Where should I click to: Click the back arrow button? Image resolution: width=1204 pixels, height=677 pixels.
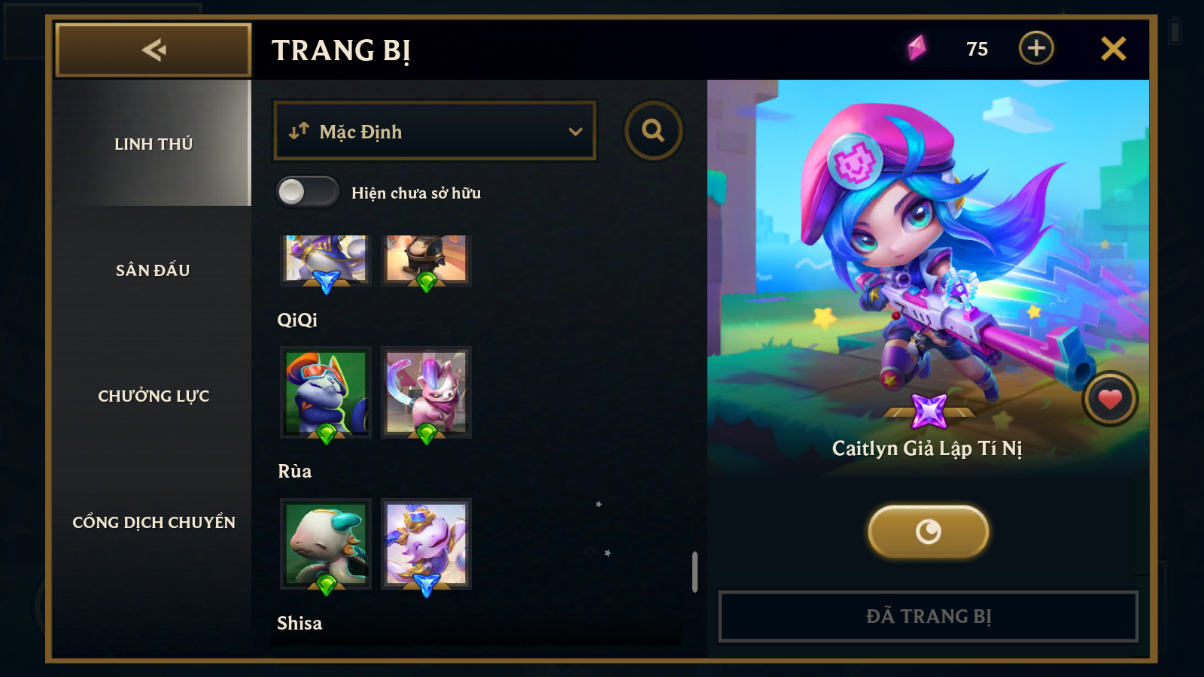pos(153,50)
